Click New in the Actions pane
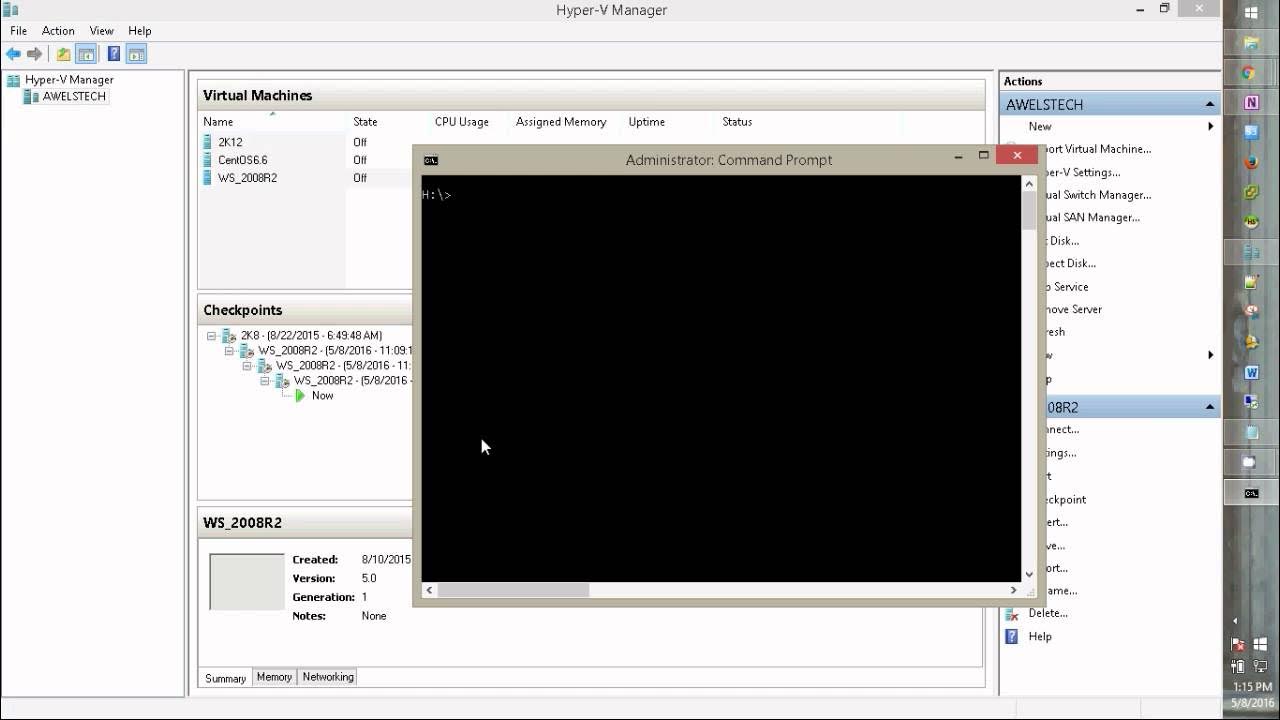This screenshot has height=720, width=1280. click(1040, 127)
